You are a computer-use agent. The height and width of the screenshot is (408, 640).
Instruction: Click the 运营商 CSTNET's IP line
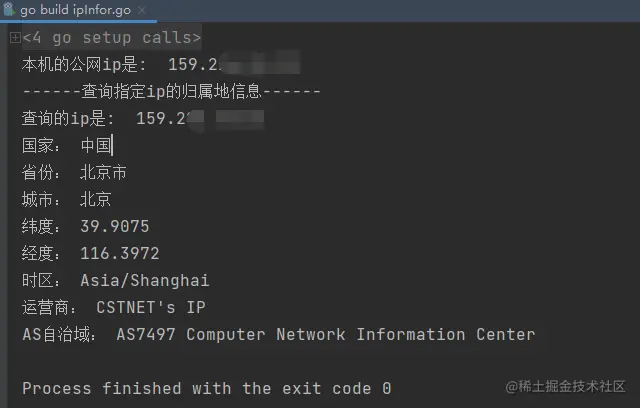click(114, 307)
